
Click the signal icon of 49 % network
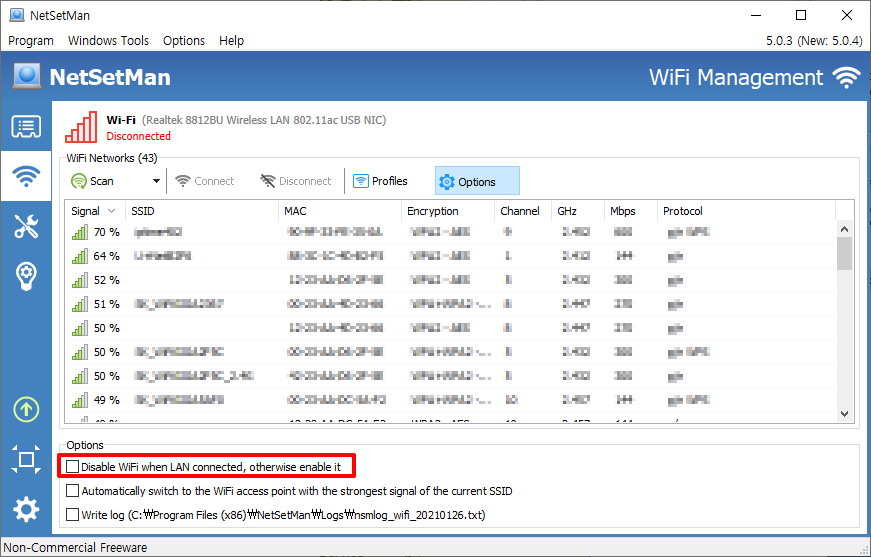pos(80,400)
